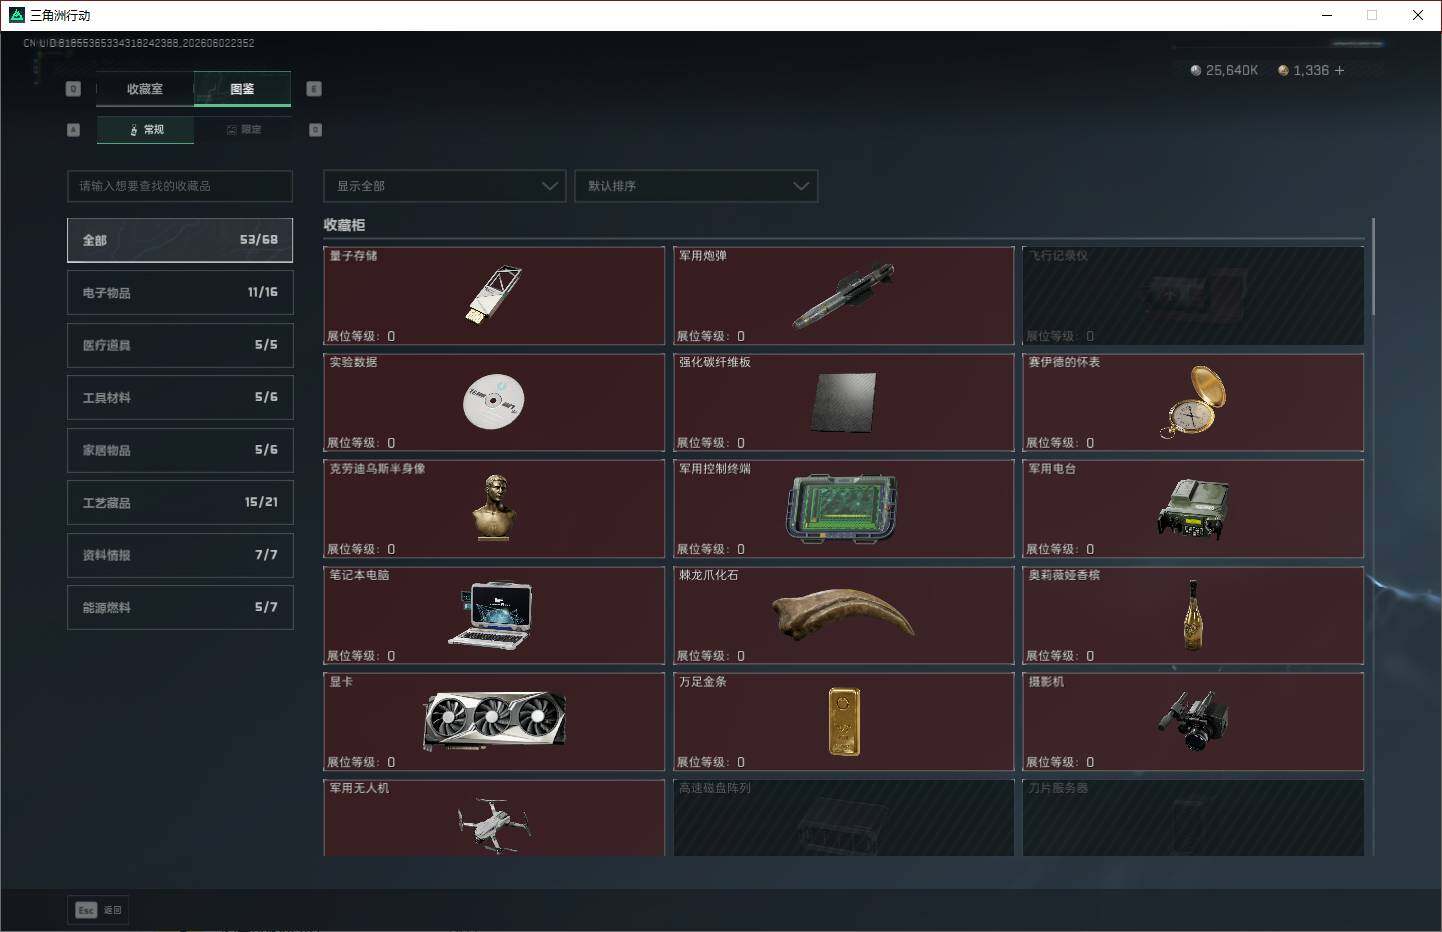Click 展位等级: 0 on 量子存储 card
The width and height of the screenshot is (1442, 932).
pyautogui.click(x=361, y=336)
